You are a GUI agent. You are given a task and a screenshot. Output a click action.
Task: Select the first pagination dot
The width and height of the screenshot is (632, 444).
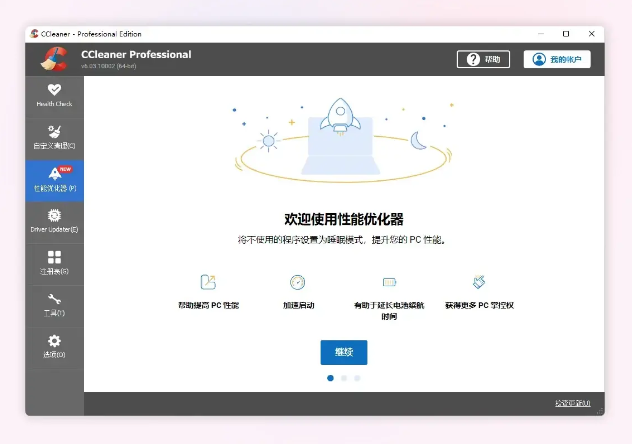(x=331, y=378)
